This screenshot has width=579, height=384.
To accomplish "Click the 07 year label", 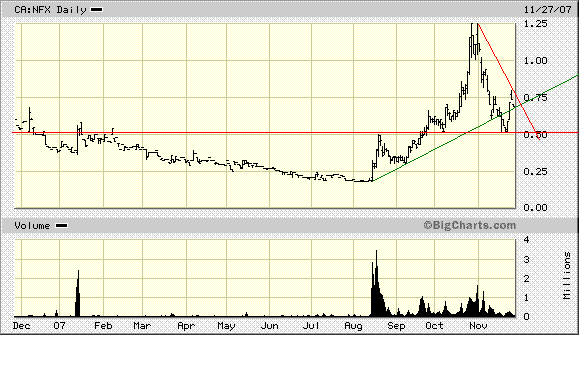I will pos(59,326).
